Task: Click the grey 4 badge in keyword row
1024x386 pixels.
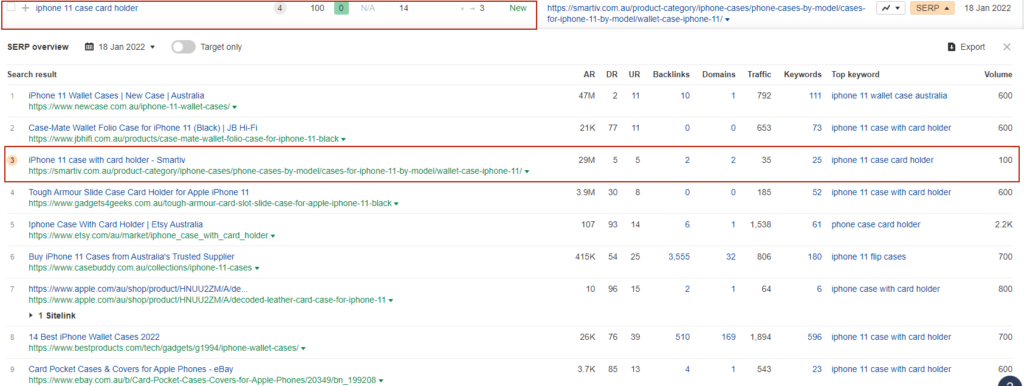Action: tap(280, 8)
